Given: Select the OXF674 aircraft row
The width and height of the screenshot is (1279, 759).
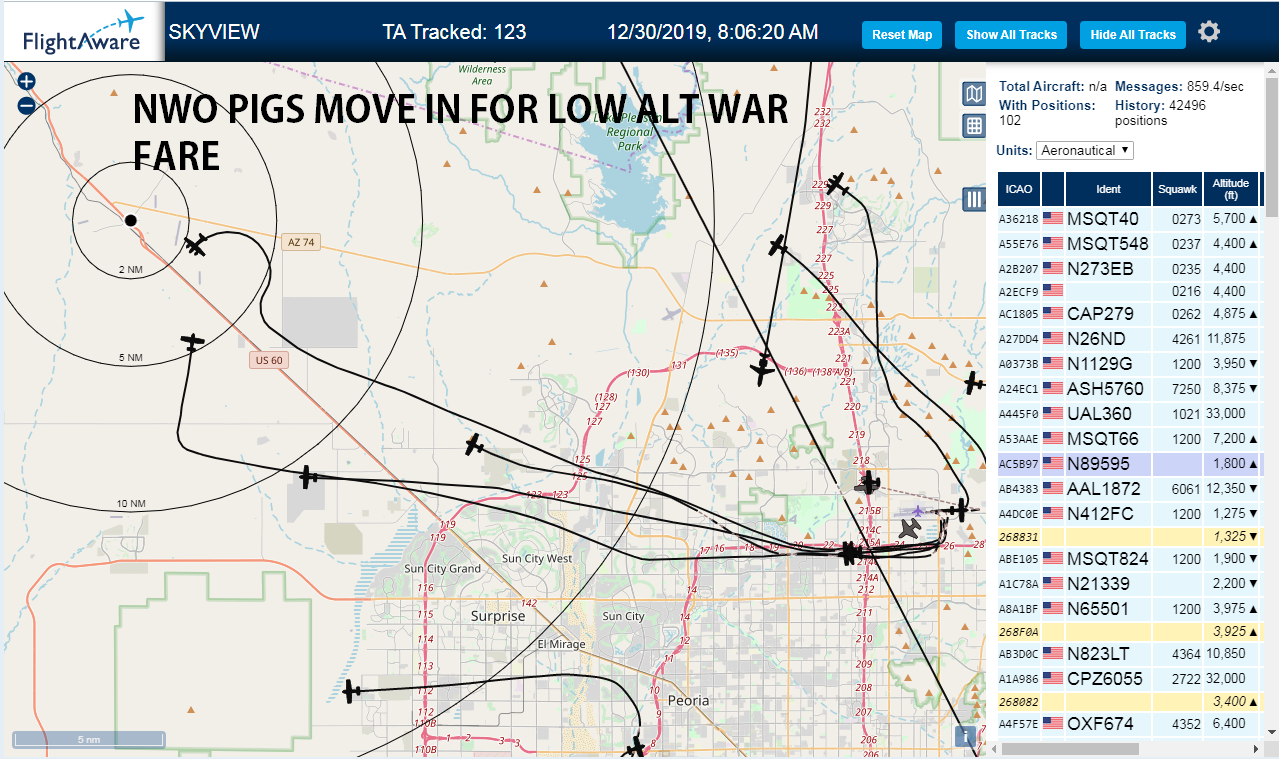Looking at the screenshot, I should pos(1130,723).
